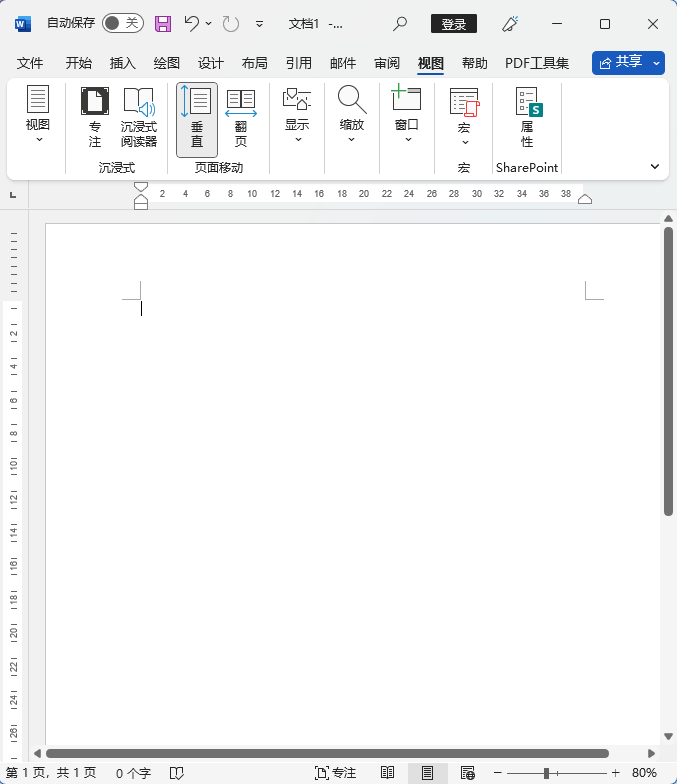Select 垂直 vertical page movement

pos(197,120)
